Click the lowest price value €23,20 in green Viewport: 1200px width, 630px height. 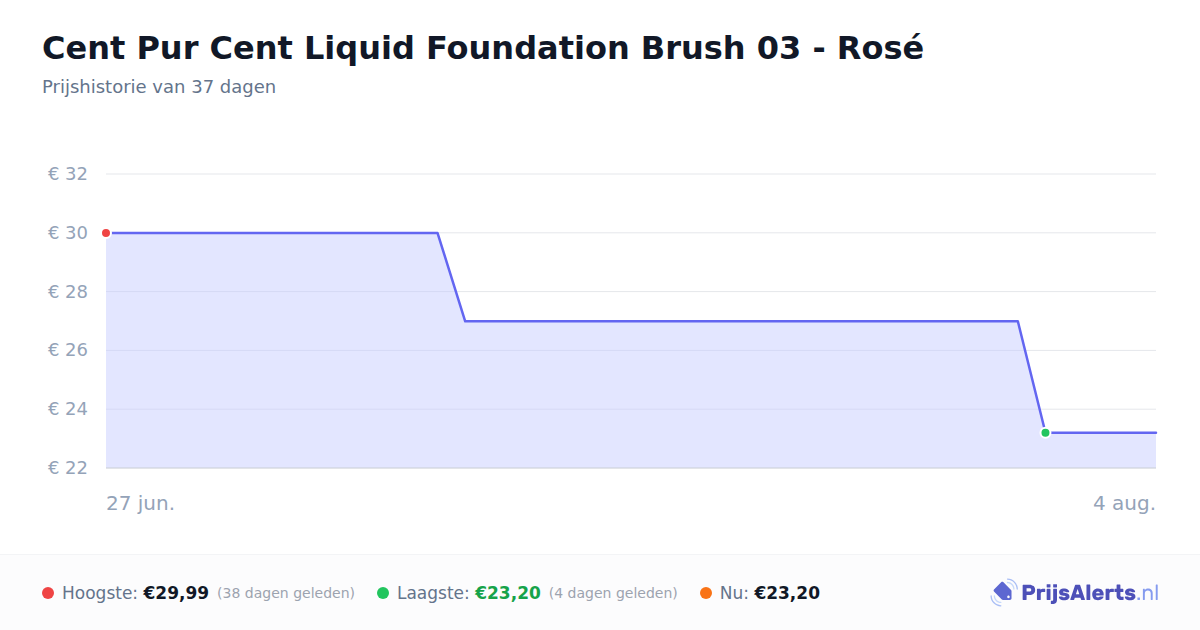point(508,593)
